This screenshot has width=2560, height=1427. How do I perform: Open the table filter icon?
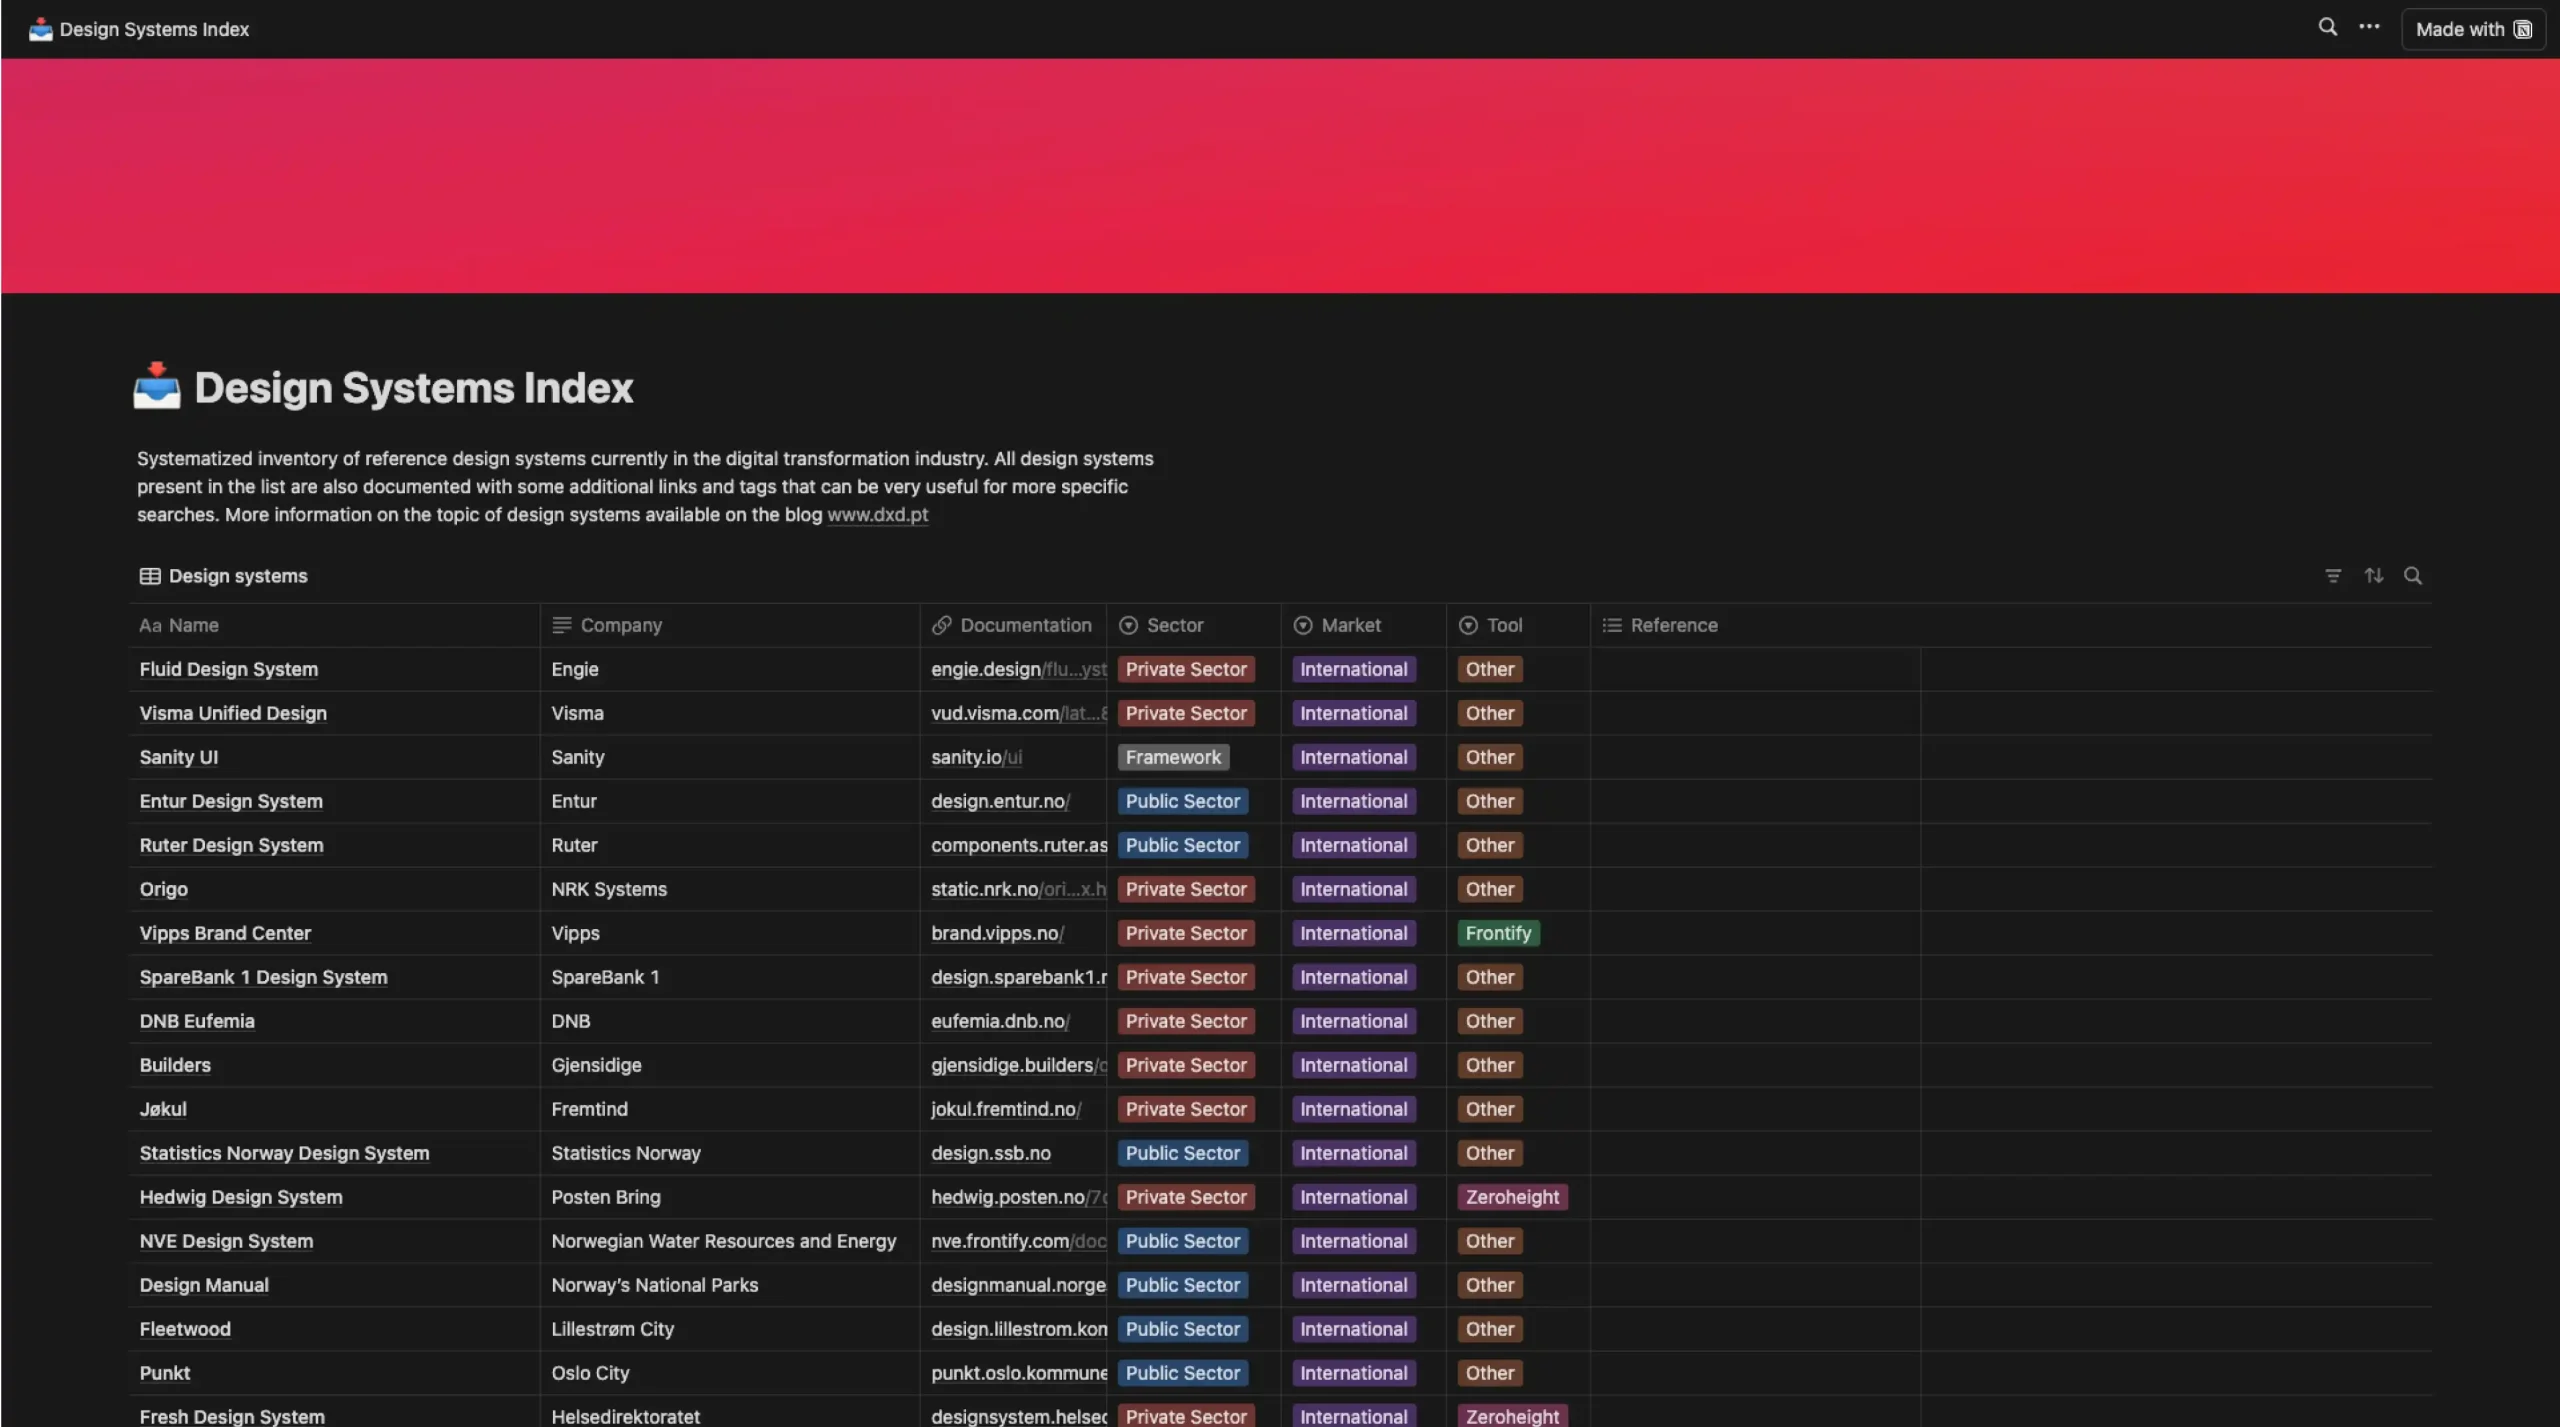click(2332, 576)
